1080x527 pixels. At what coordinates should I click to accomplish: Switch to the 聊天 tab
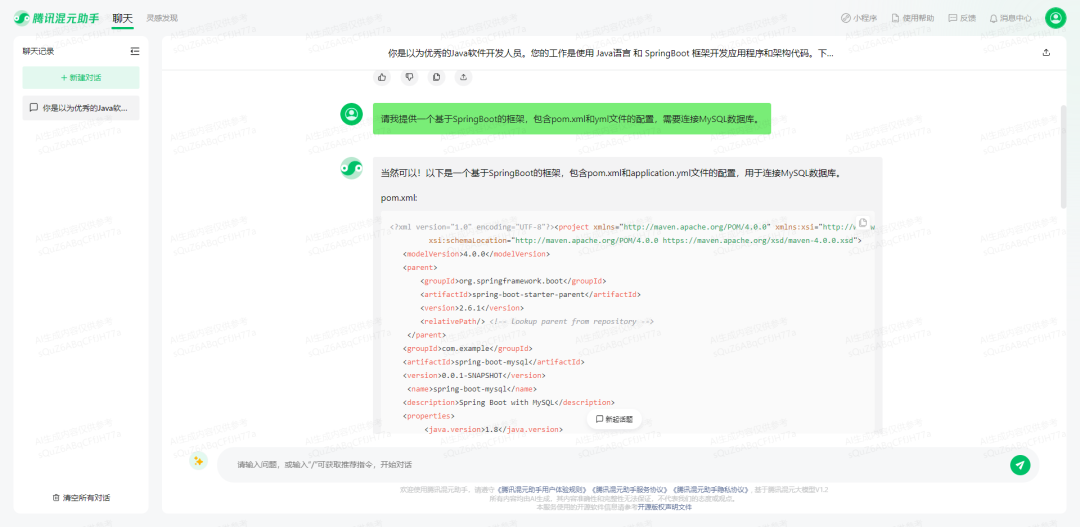click(123, 18)
